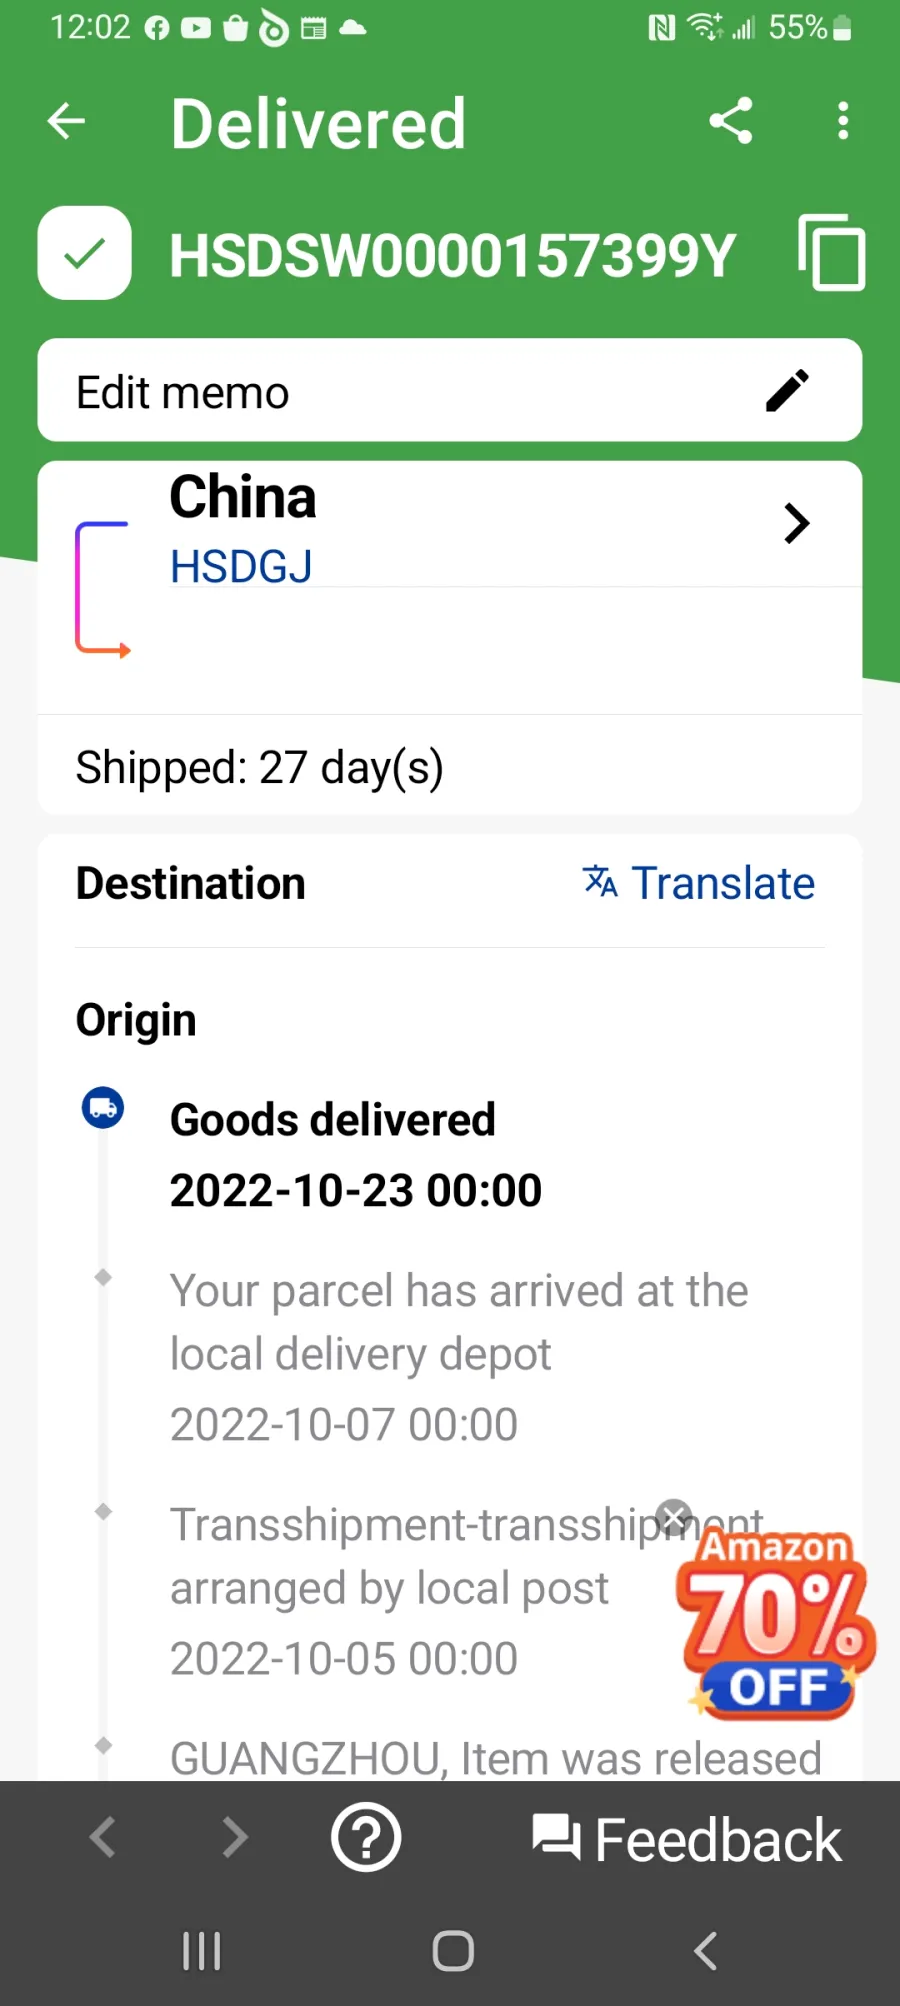This screenshot has height=2006, width=900.
Task: Share the tracking details
Action: (x=730, y=121)
